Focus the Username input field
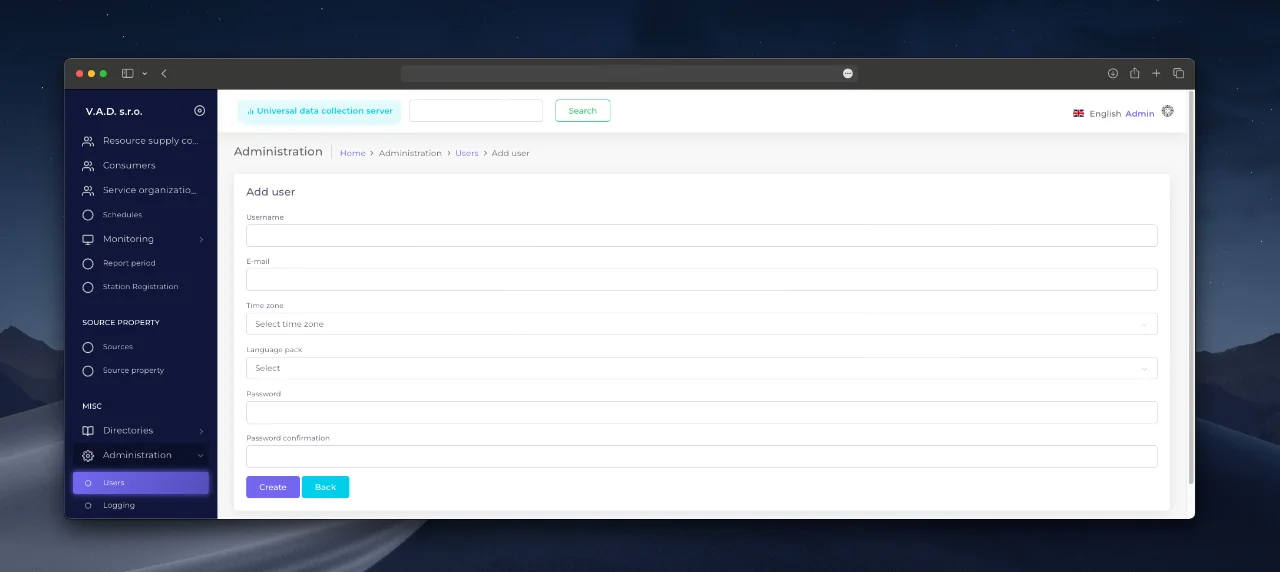The width and height of the screenshot is (1280, 572). 702,235
